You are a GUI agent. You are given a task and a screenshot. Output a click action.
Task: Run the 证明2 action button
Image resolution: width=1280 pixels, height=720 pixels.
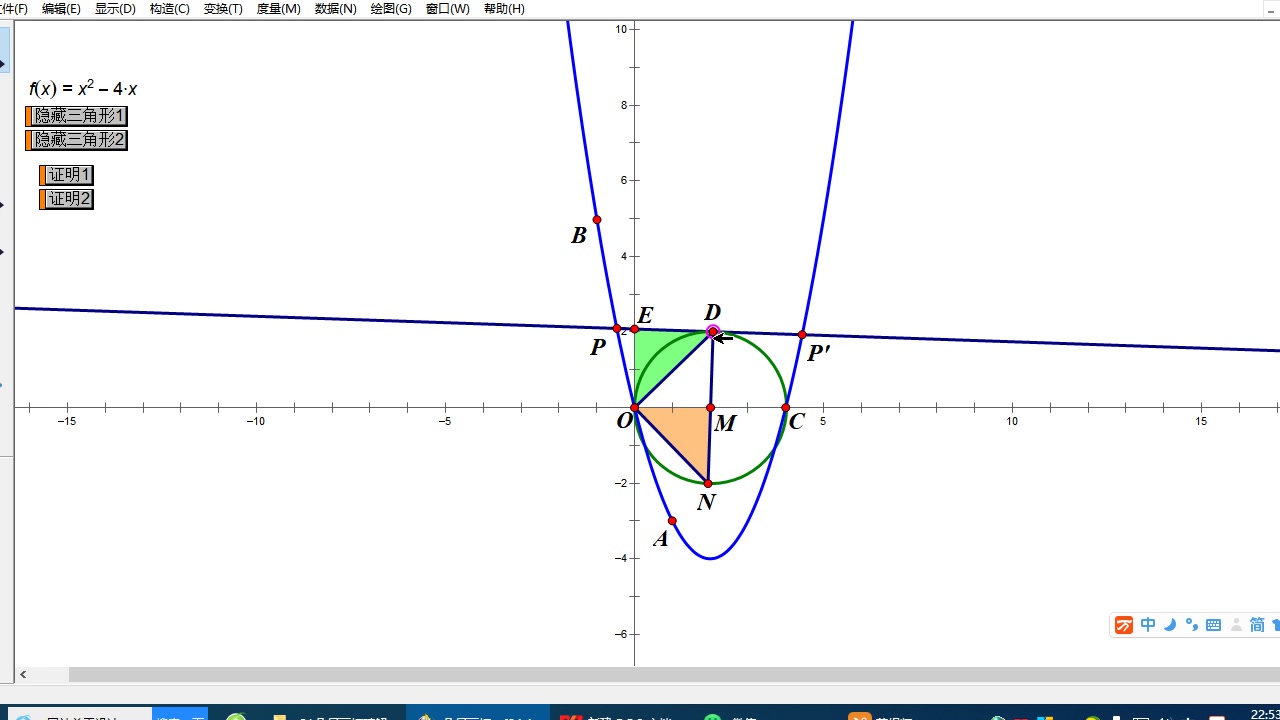click(67, 199)
